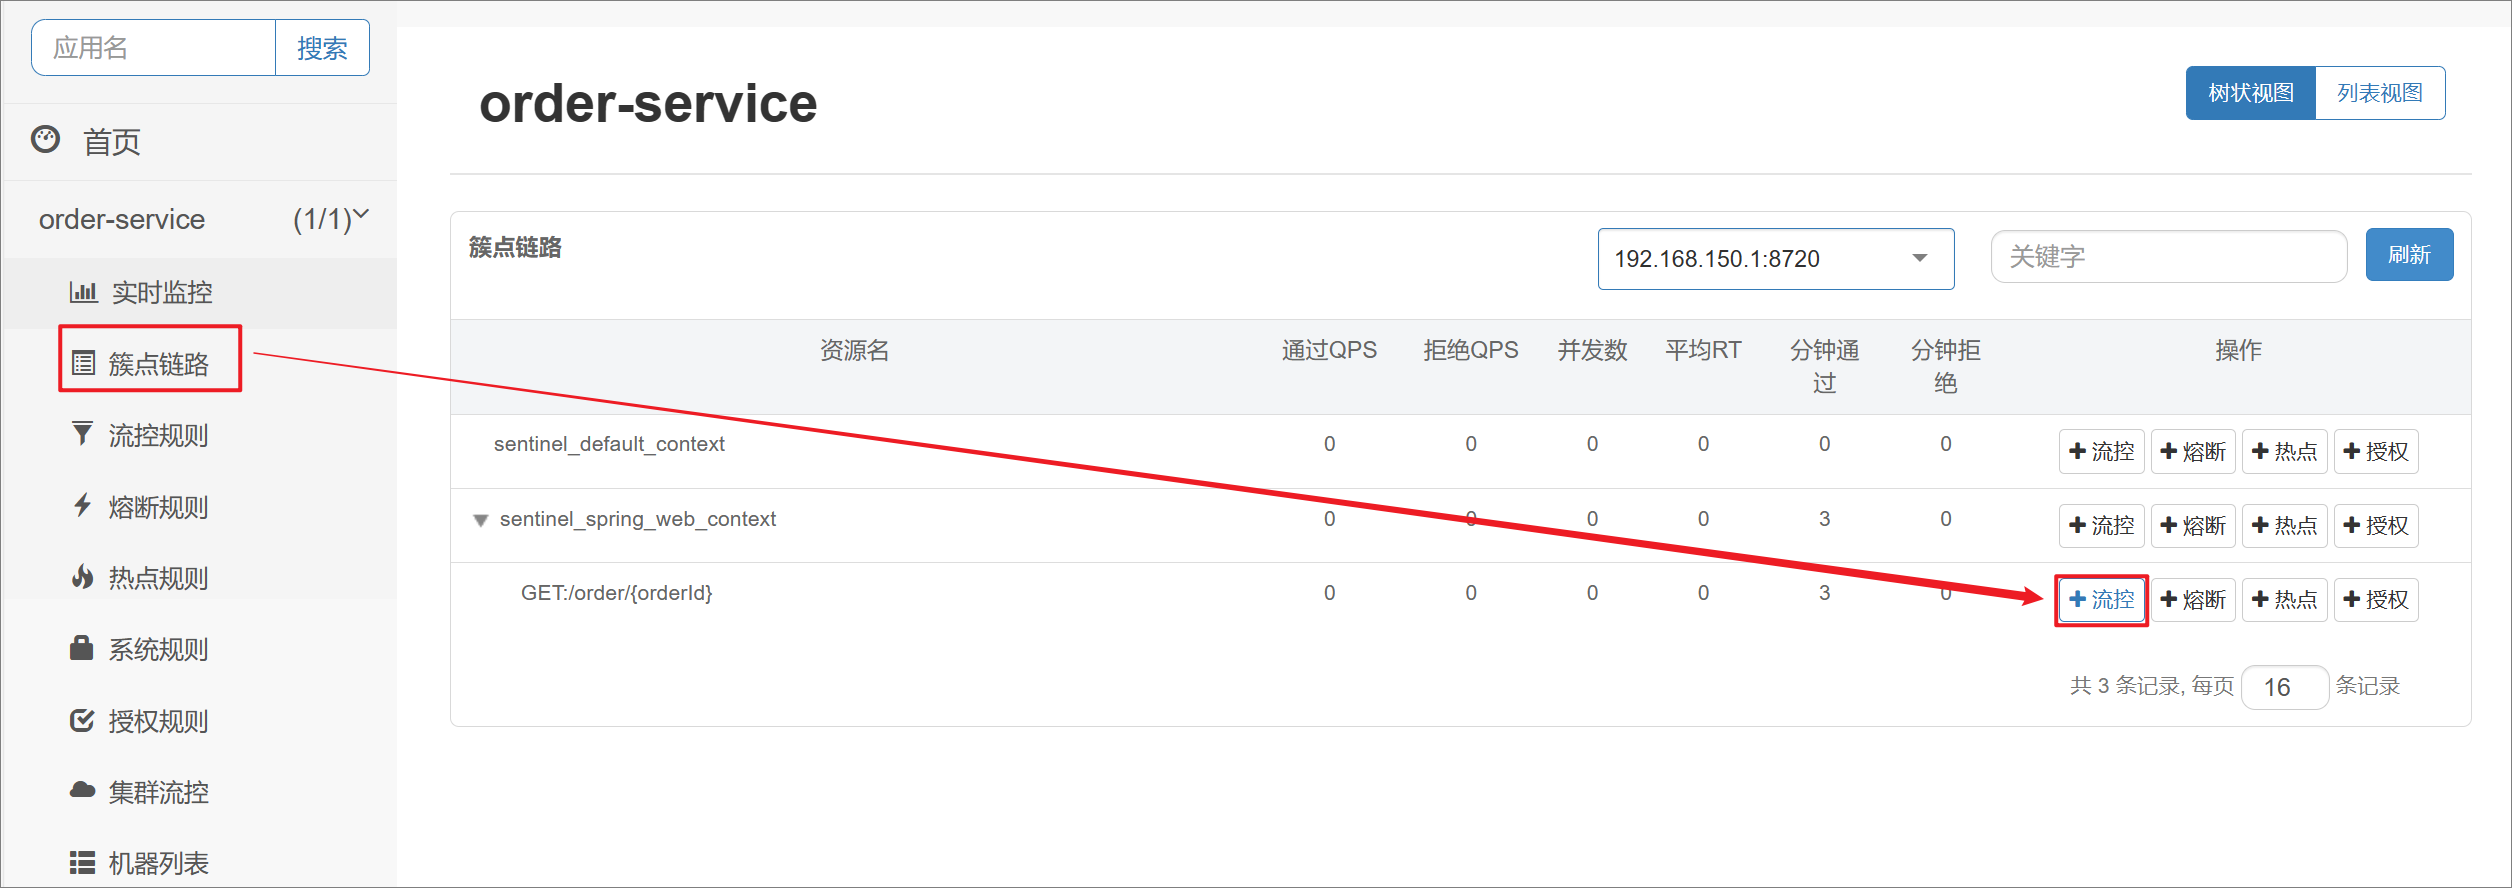
Task: Add 流控 rule for sentinel_spring_web_context
Action: pos(2101,525)
